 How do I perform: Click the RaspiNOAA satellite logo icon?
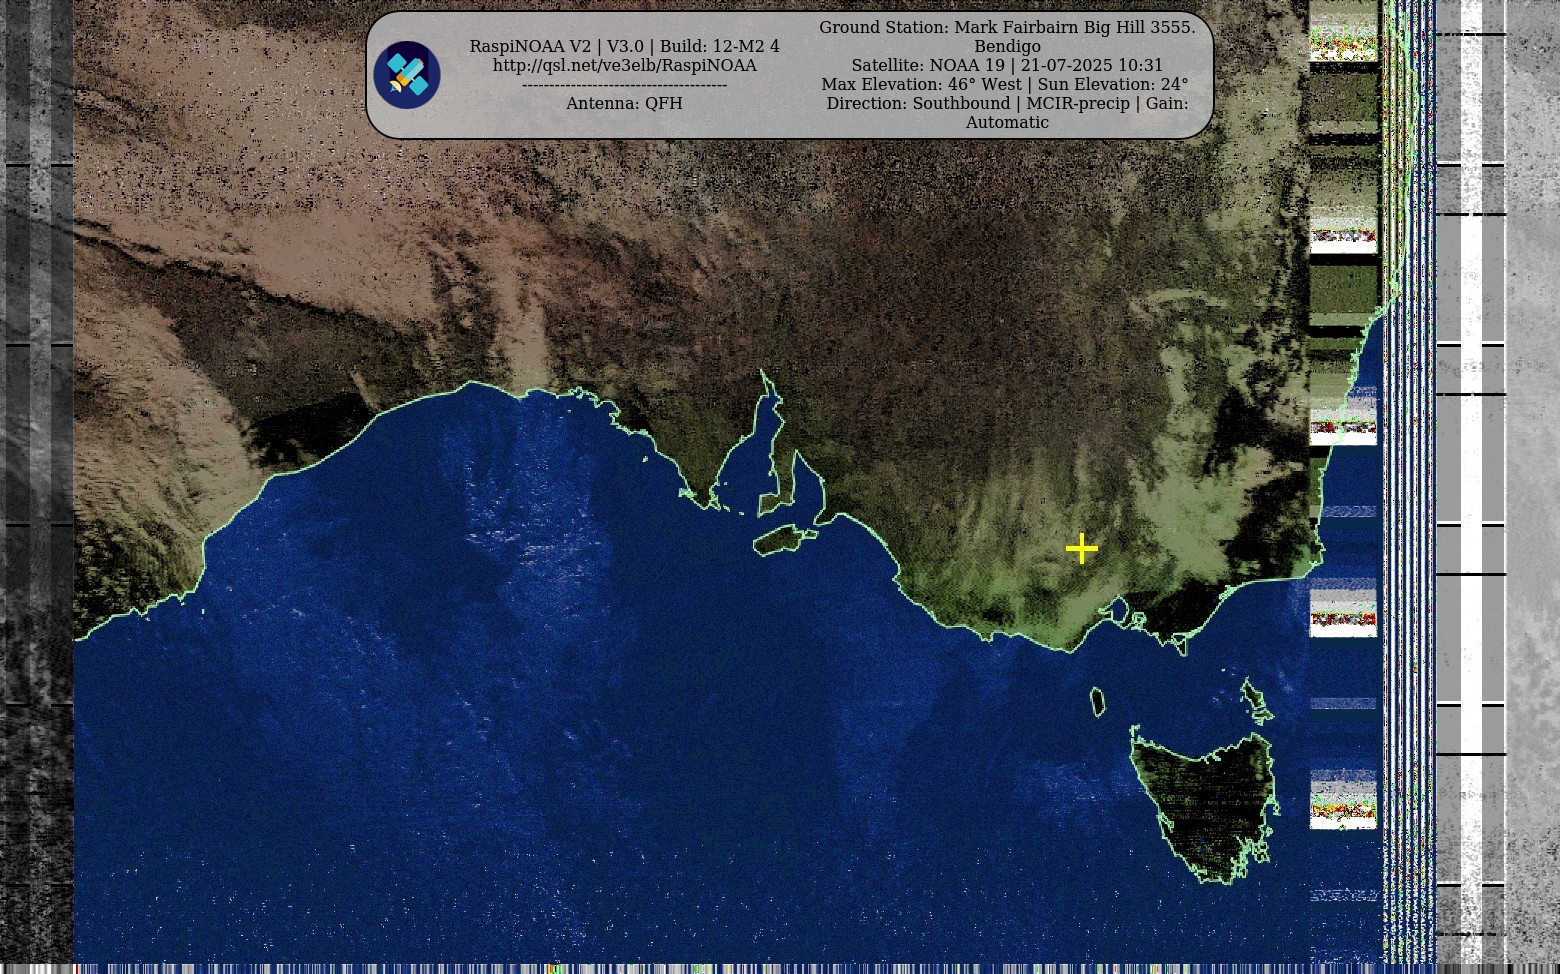[x=407, y=75]
